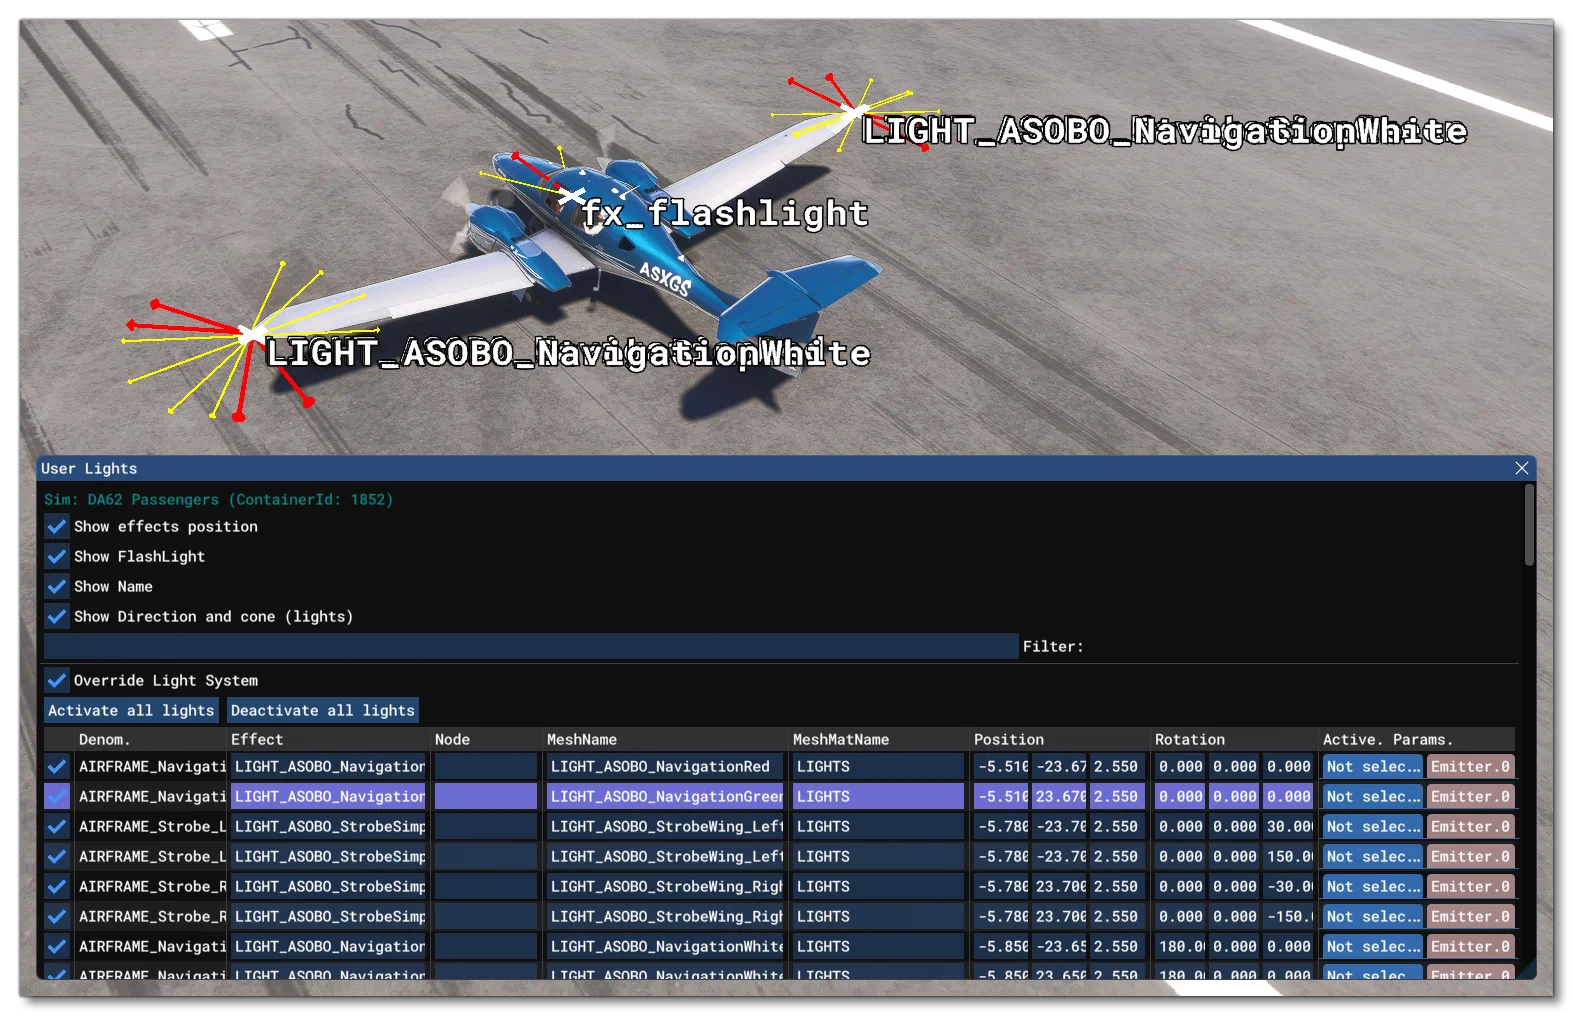This screenshot has width=1573, height=1016.
Task: Click the fx_flashlight label in viewport
Action: tap(725, 213)
